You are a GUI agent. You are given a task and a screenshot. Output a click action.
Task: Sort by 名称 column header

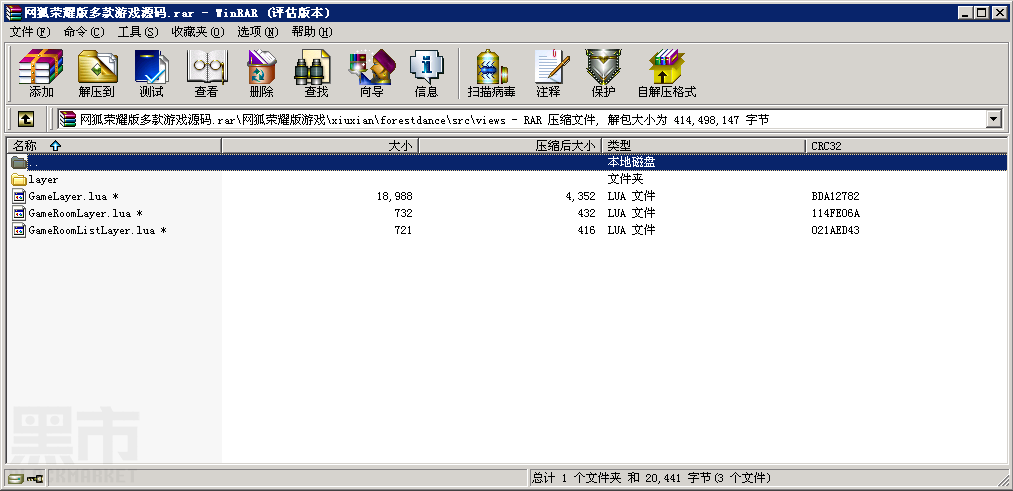tap(114, 146)
